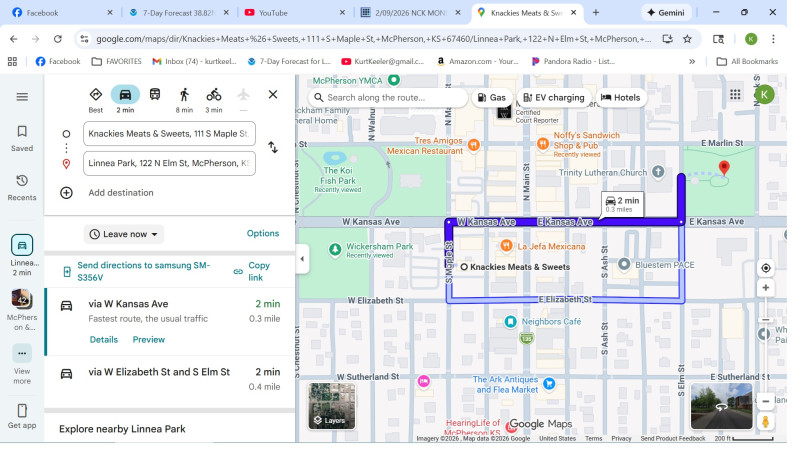Open Details for W Kansas Ave route
800x457 pixels.
pyautogui.click(x=104, y=340)
